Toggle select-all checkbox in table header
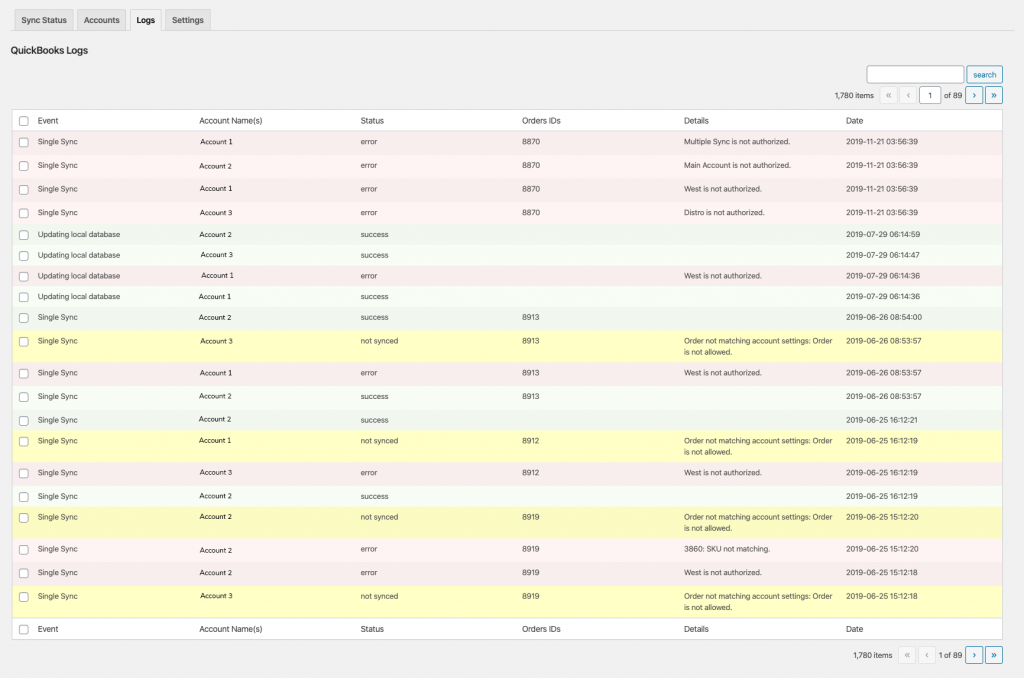1024x678 pixels. click(24, 121)
